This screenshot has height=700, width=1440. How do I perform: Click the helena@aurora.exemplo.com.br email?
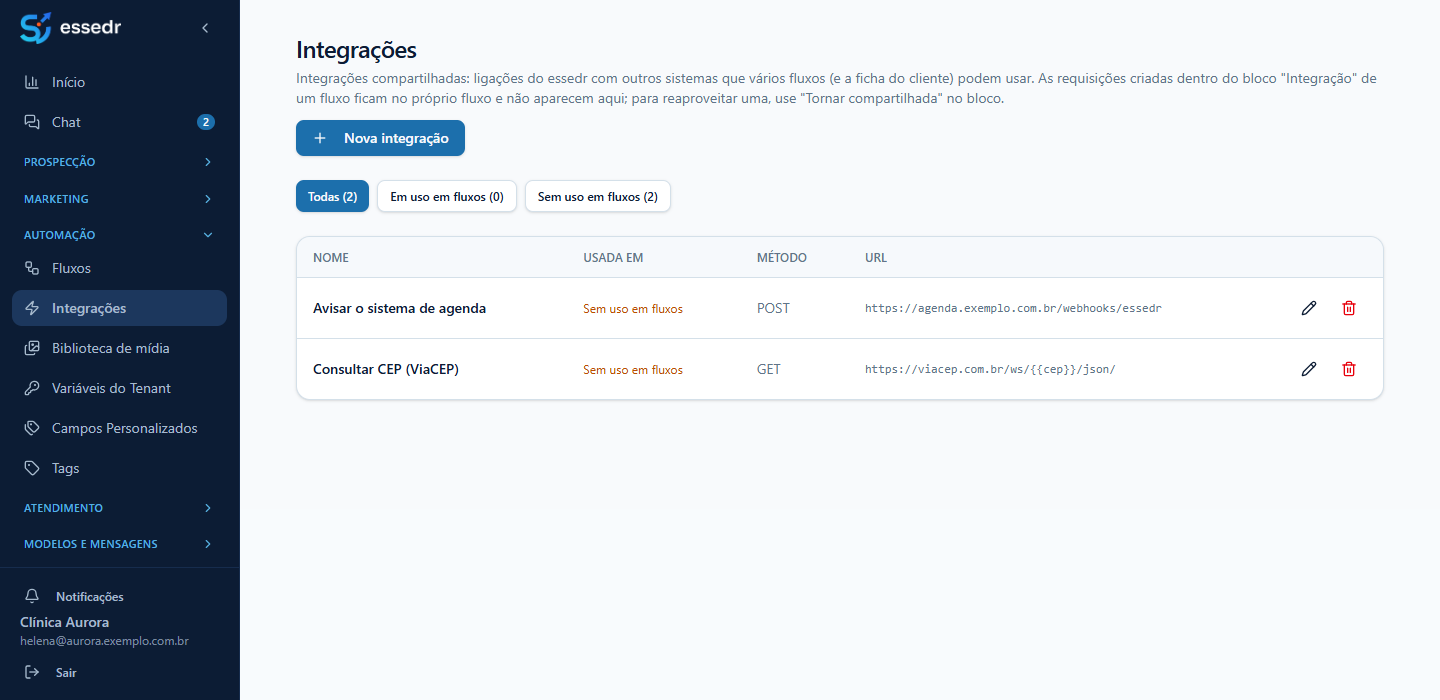point(105,641)
